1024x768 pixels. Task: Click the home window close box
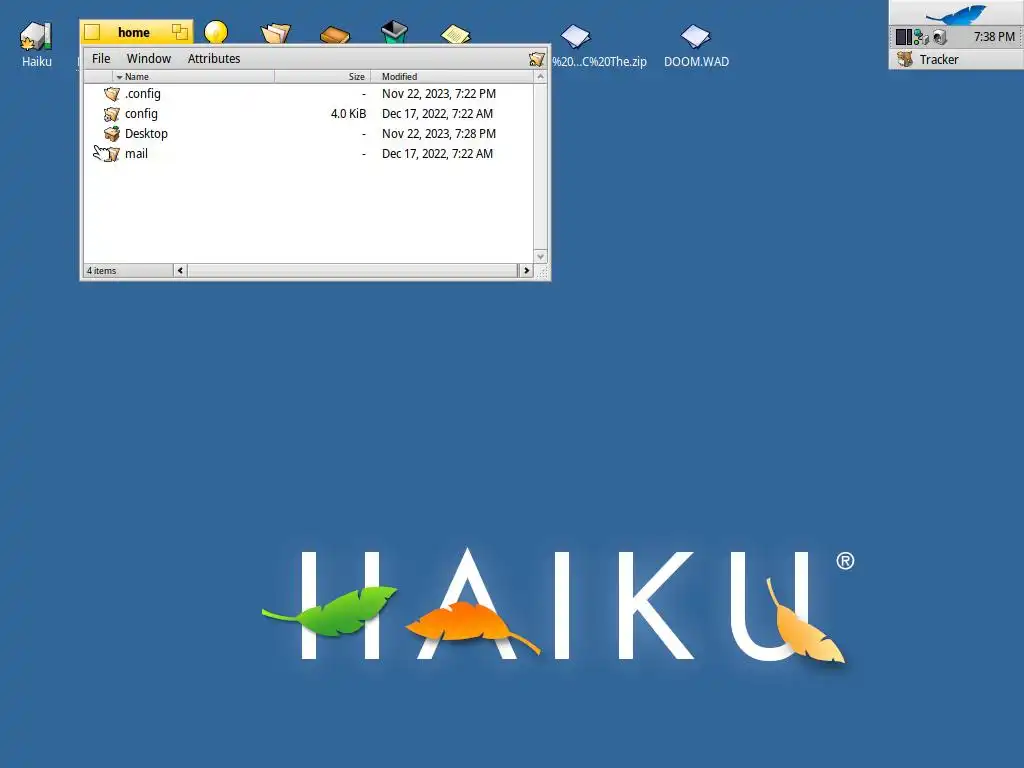click(x=92, y=32)
